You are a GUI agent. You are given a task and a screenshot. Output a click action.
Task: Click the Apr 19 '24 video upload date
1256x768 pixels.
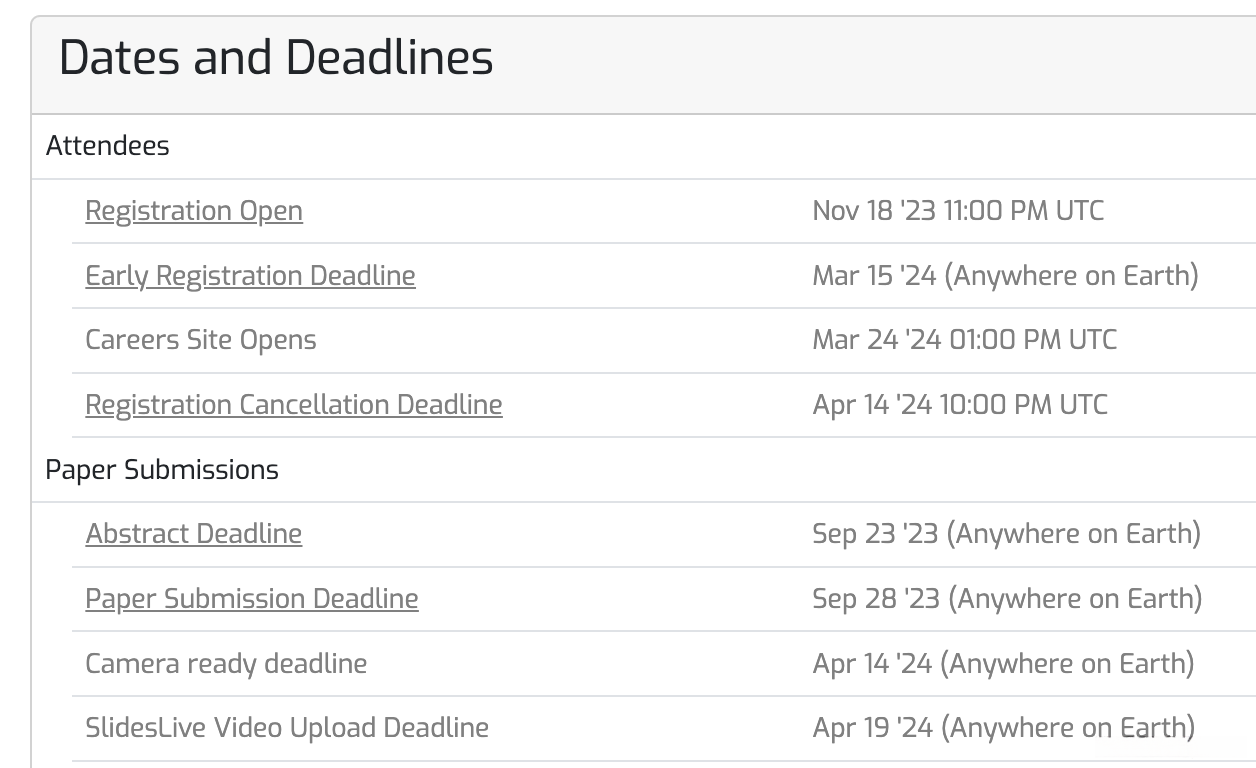872,728
